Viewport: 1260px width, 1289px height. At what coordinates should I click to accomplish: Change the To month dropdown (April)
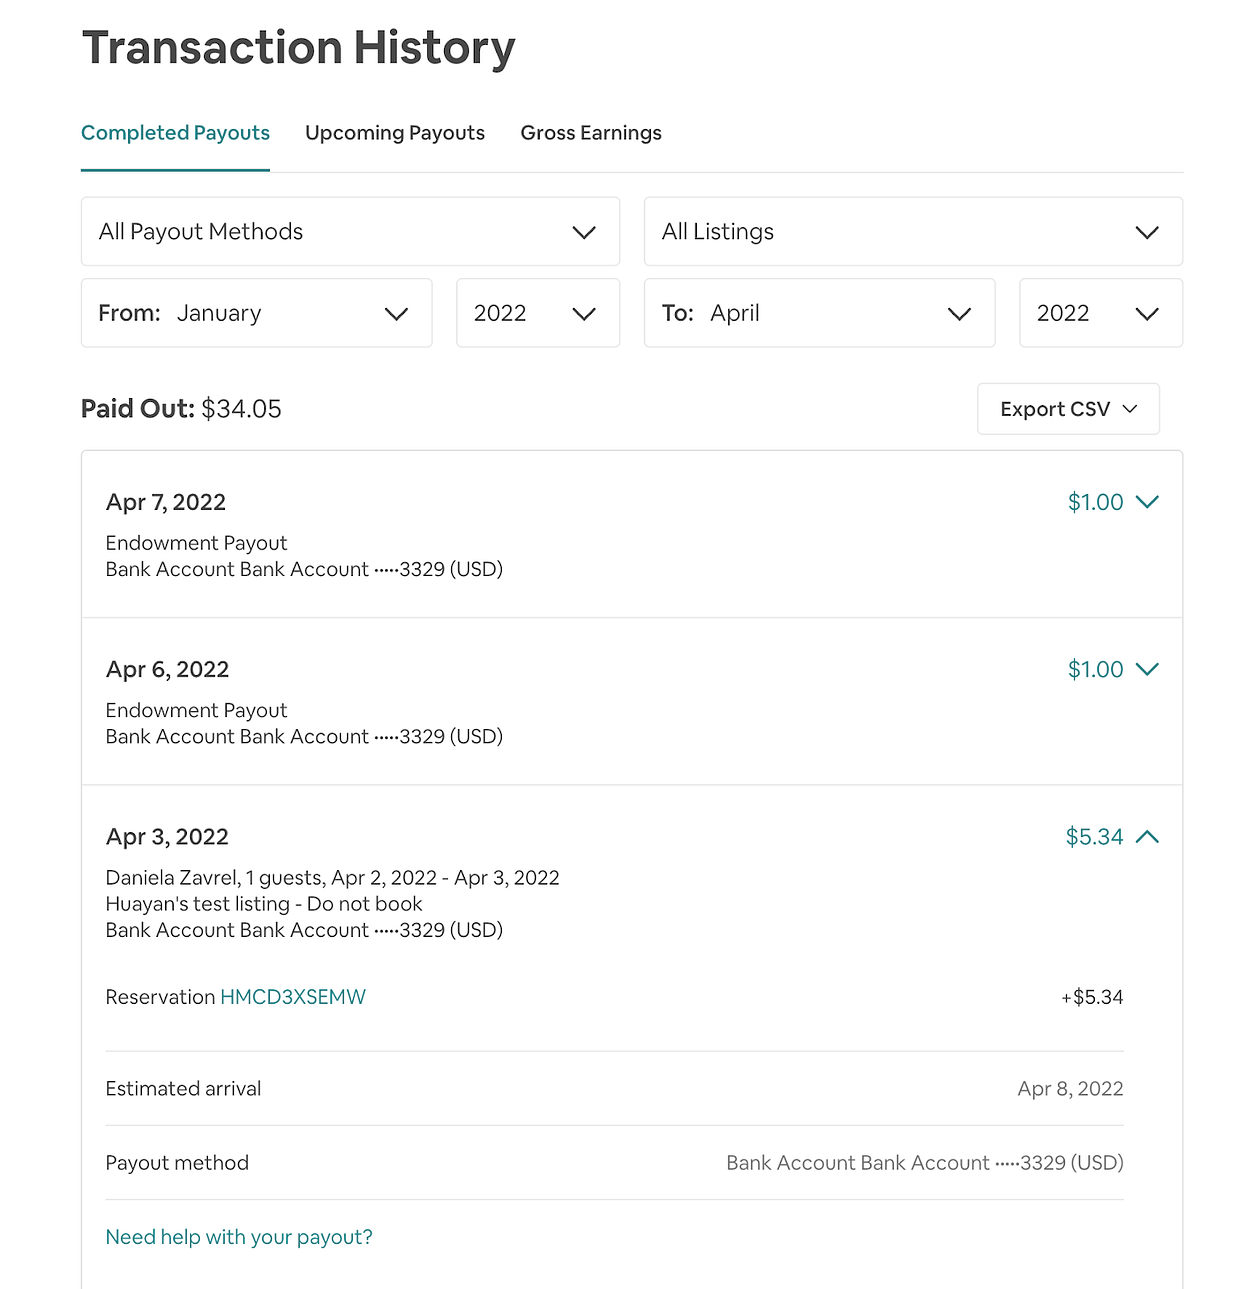coord(819,314)
